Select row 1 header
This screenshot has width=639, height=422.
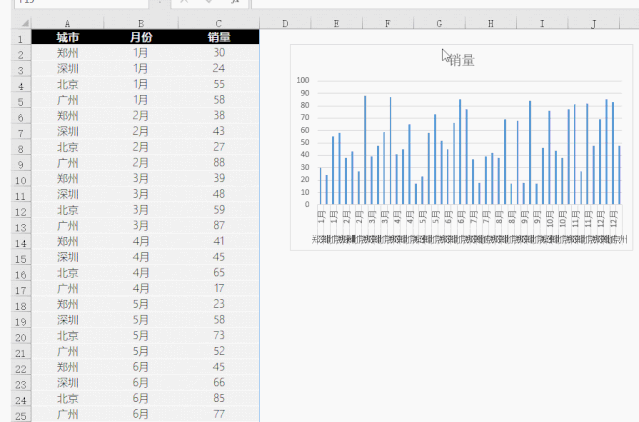17,37
